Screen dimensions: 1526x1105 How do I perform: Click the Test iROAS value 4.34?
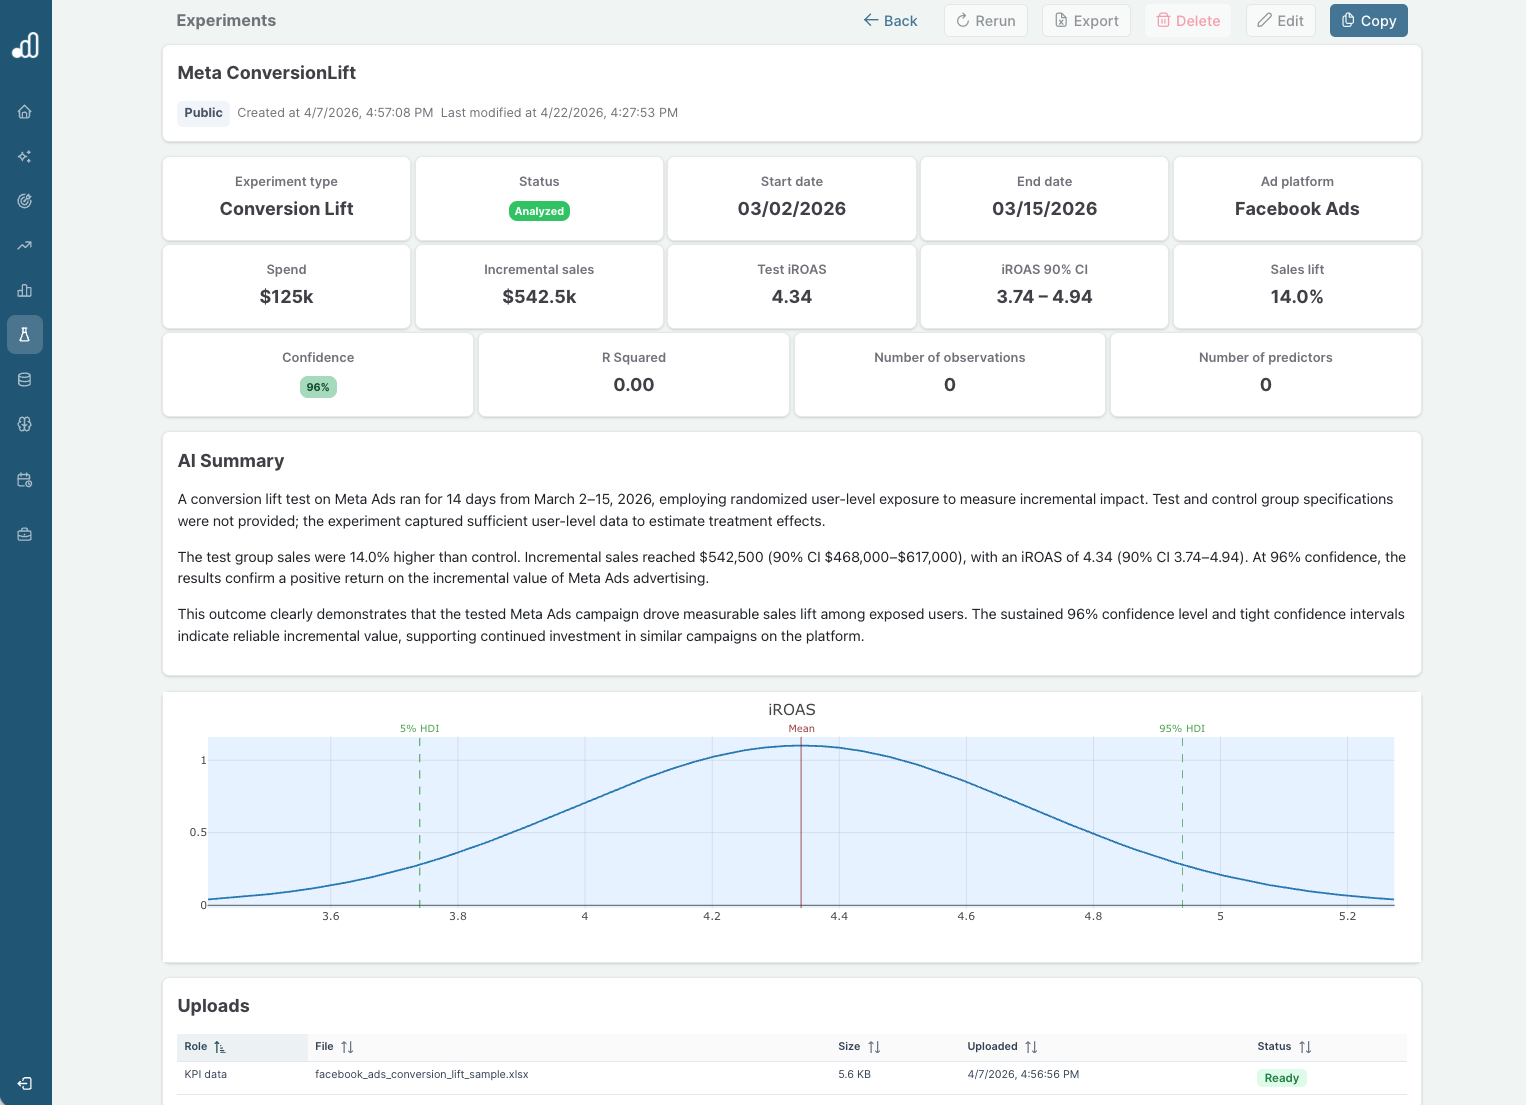[792, 297]
